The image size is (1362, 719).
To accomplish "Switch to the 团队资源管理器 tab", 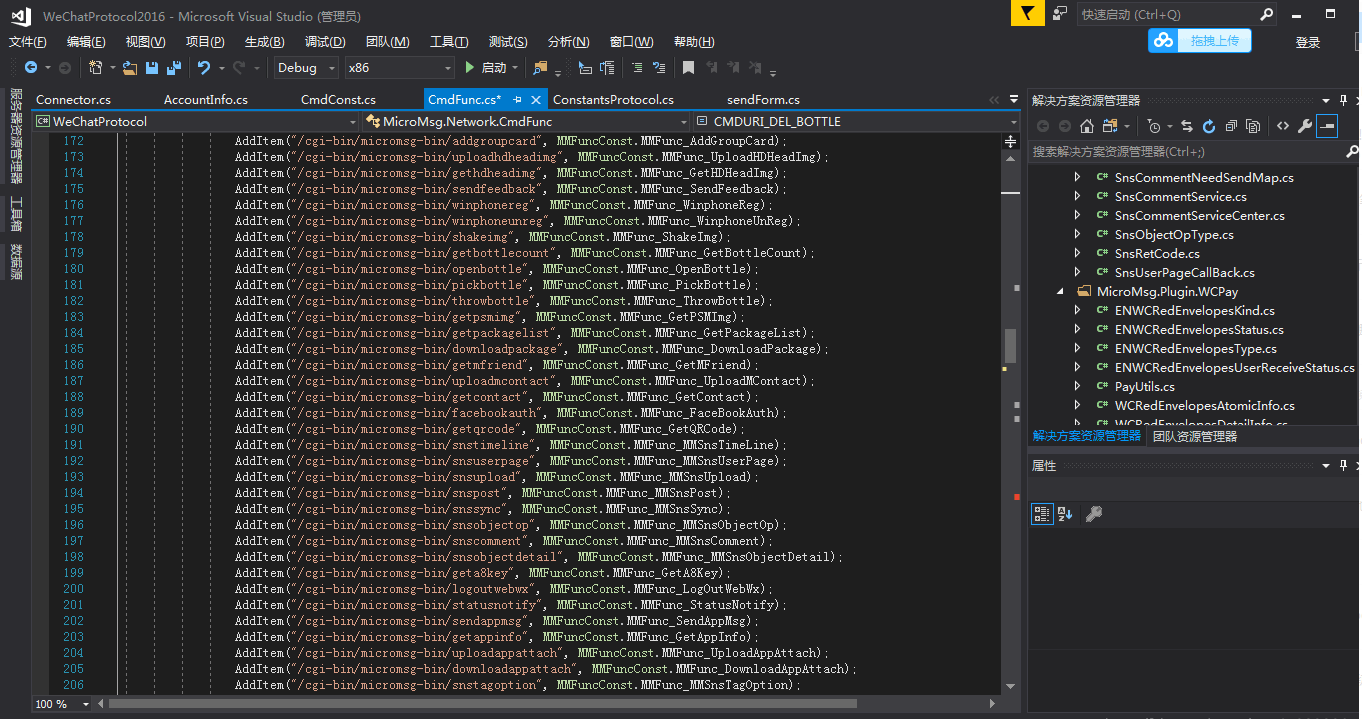I will 1195,437.
